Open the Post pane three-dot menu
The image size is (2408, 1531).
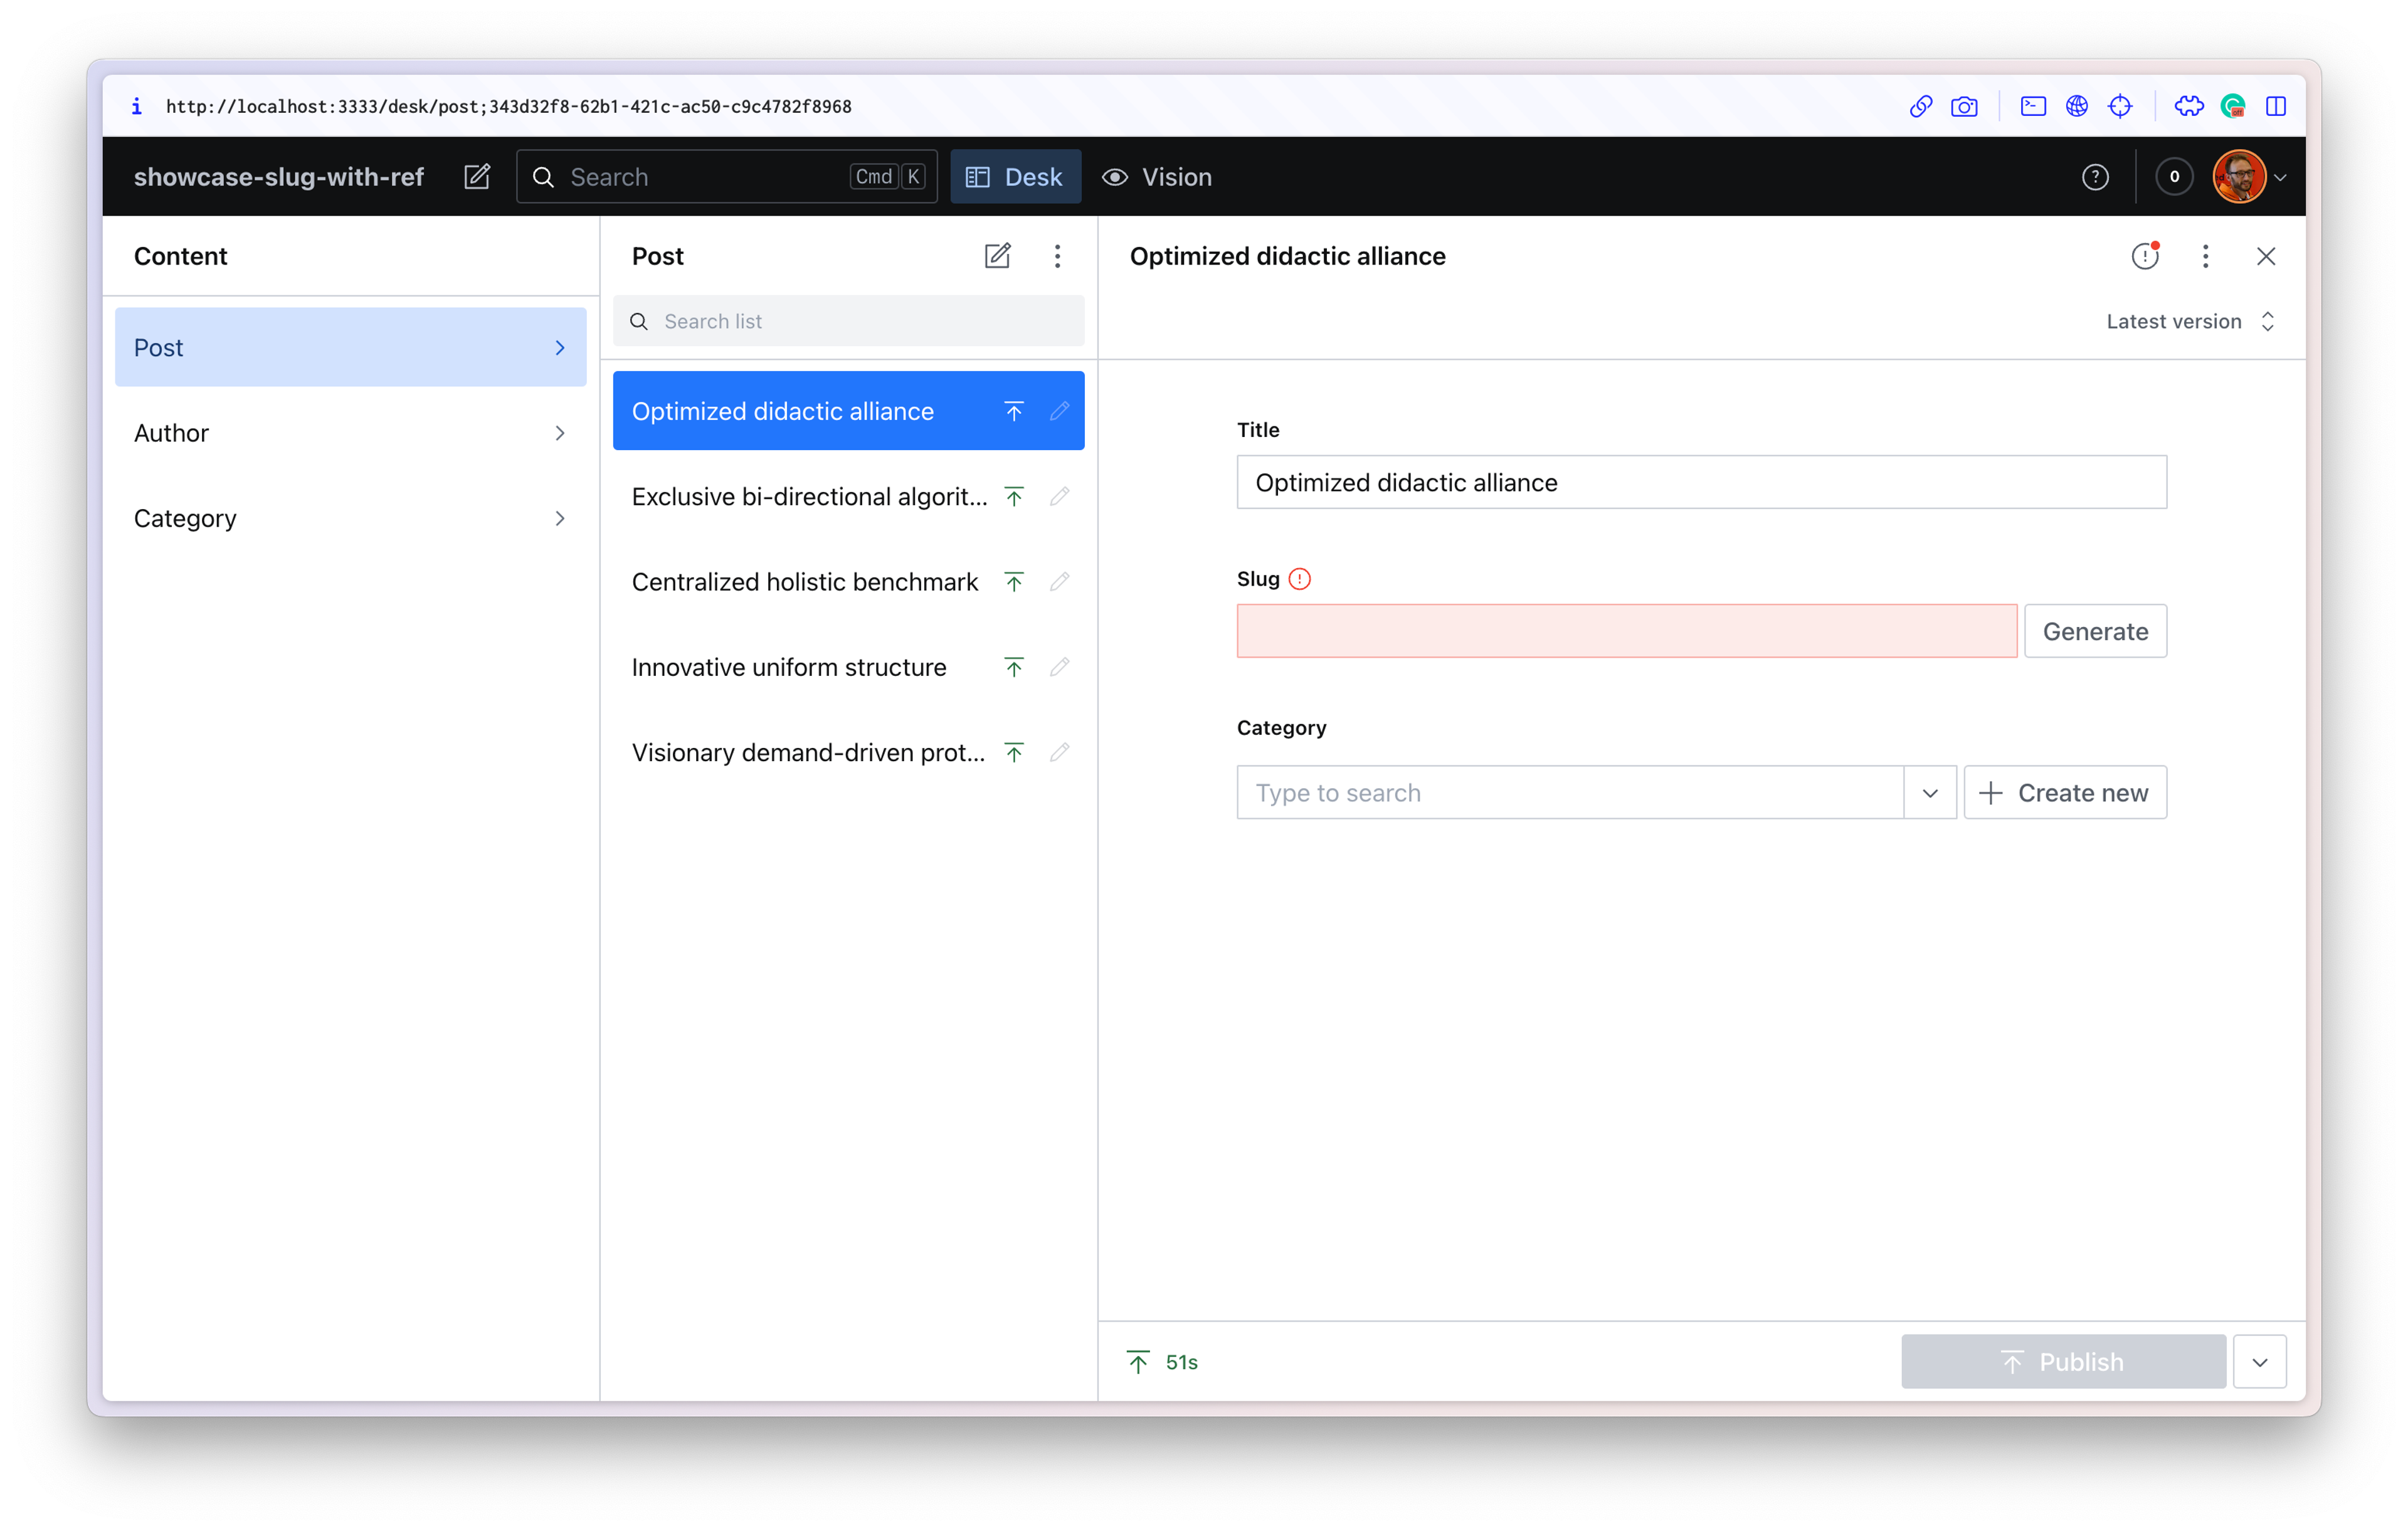pos(1057,256)
